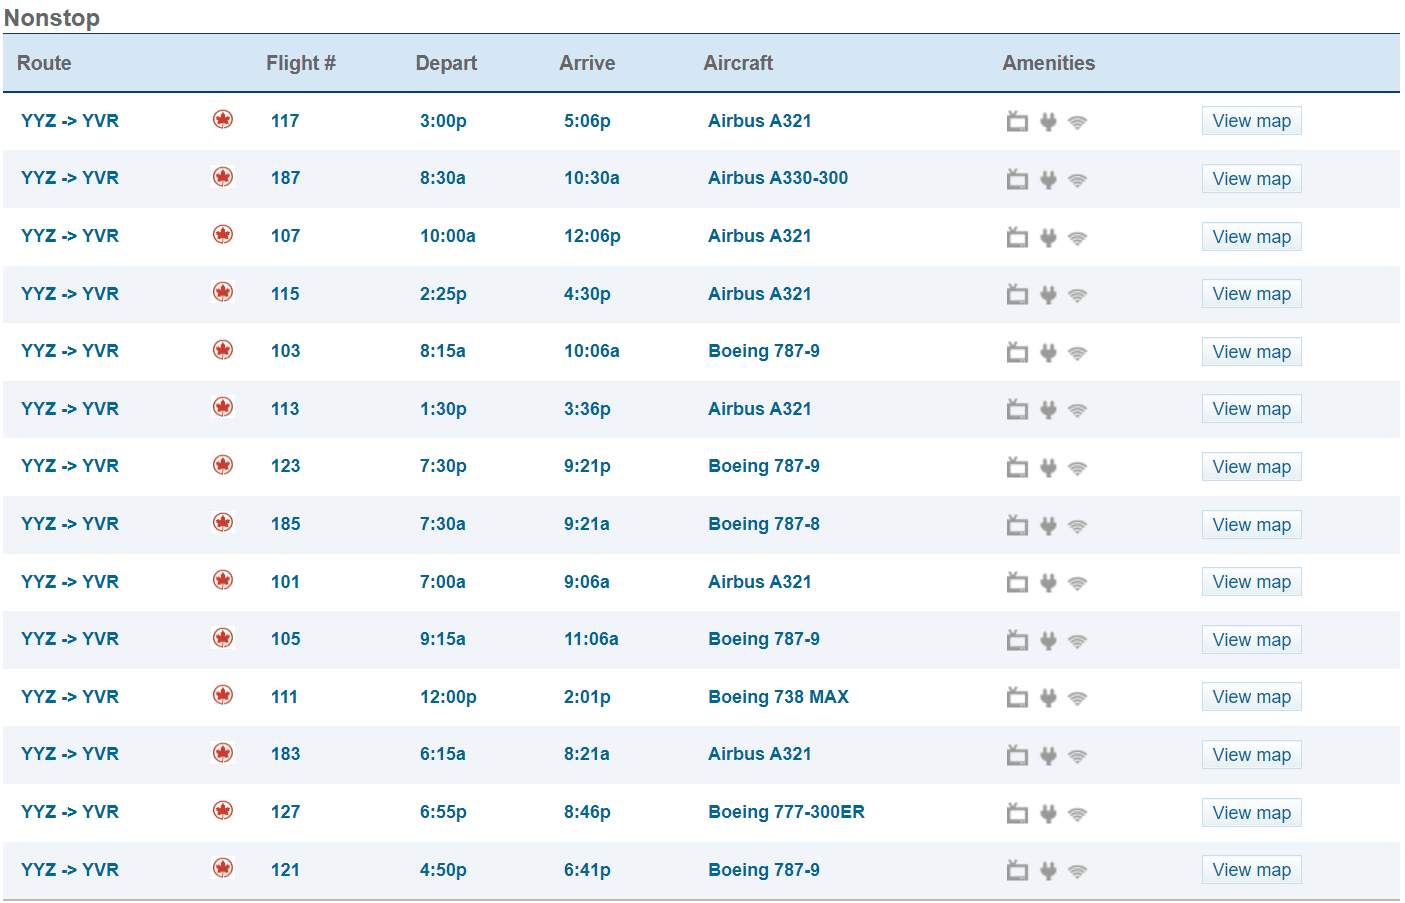Click the TV entertainment icon for flight 101

point(1017,583)
